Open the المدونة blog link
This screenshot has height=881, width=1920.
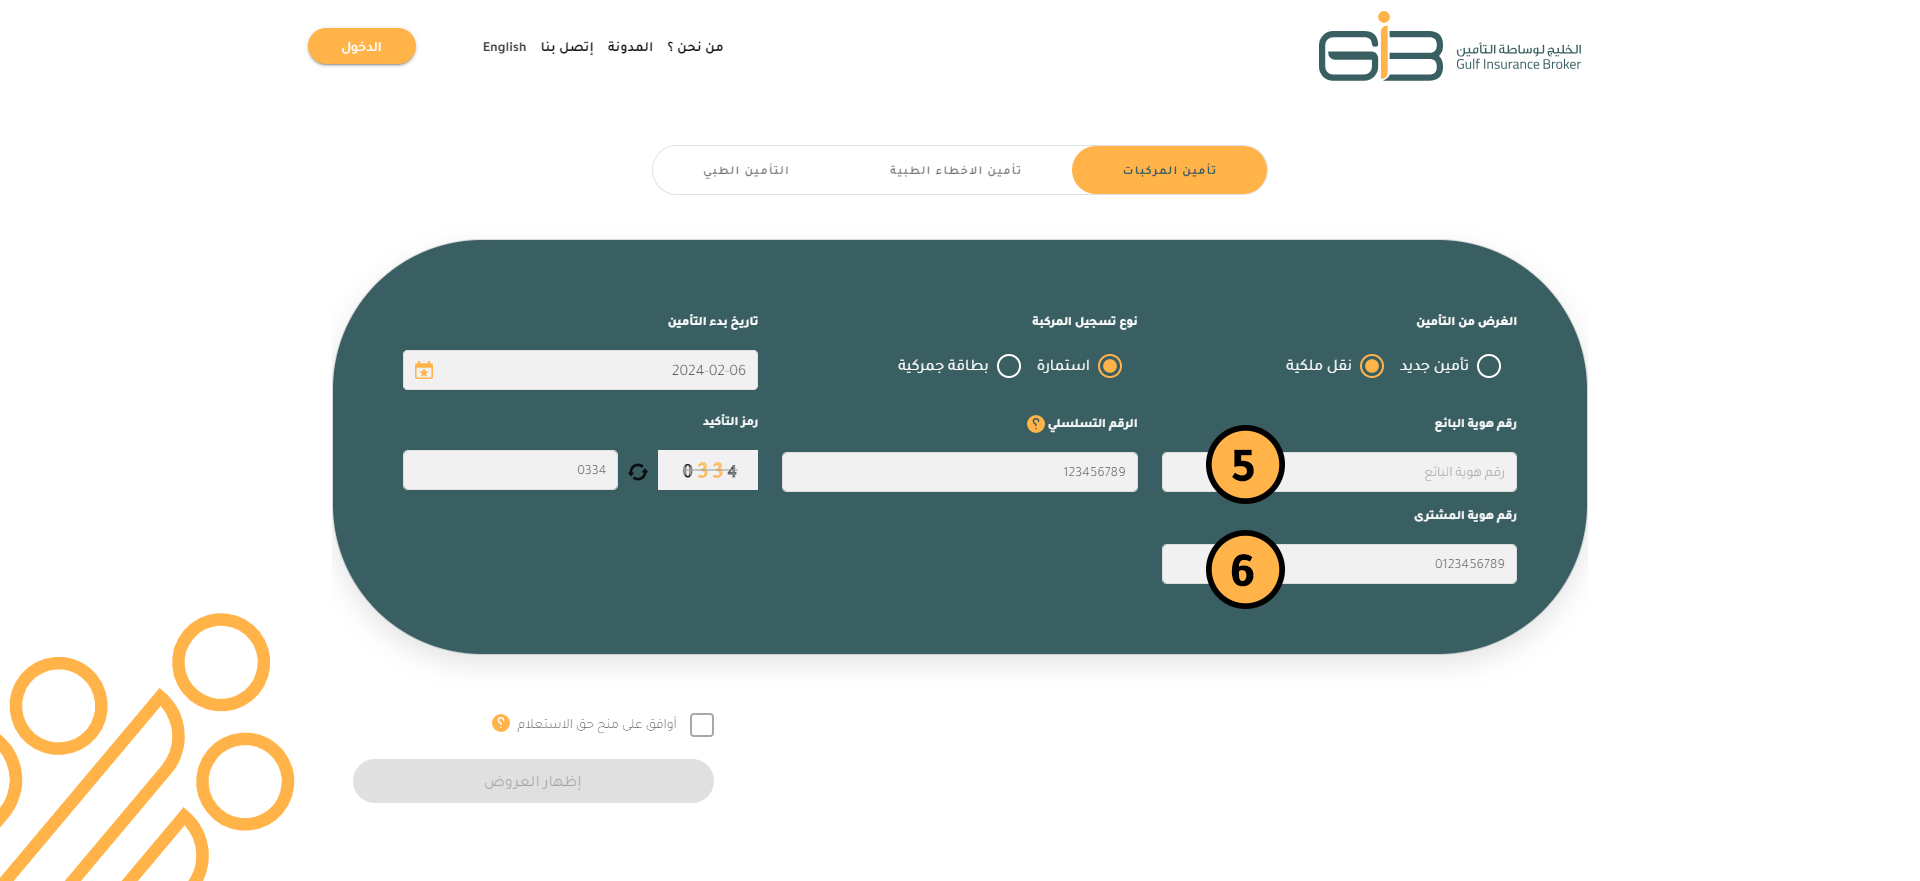click(x=630, y=47)
